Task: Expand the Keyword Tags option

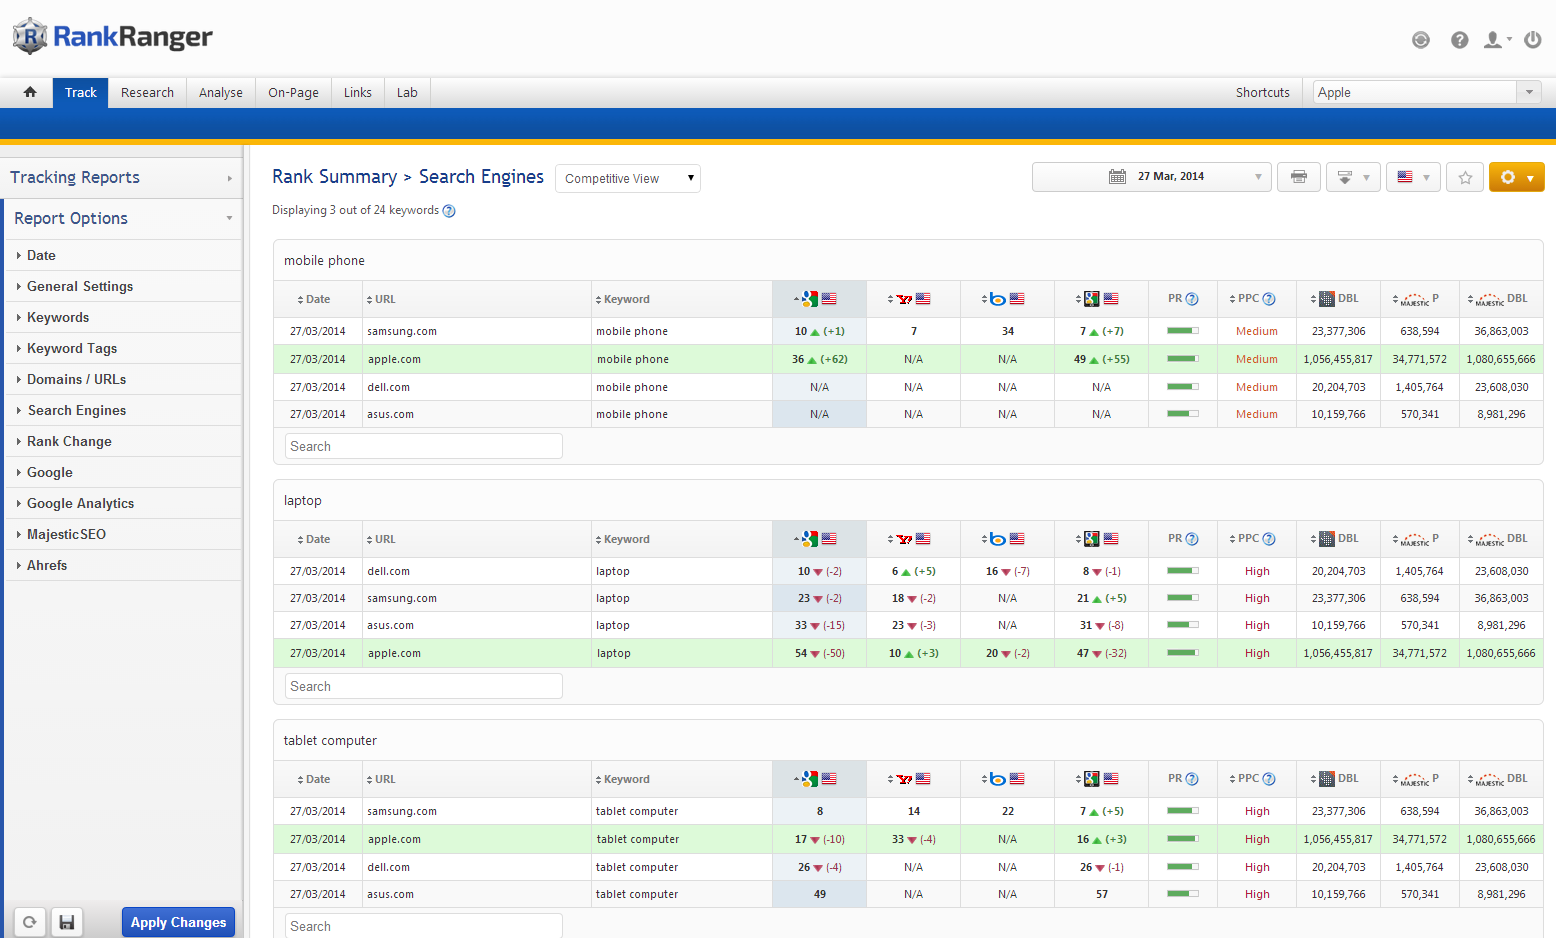Action: pos(72,348)
